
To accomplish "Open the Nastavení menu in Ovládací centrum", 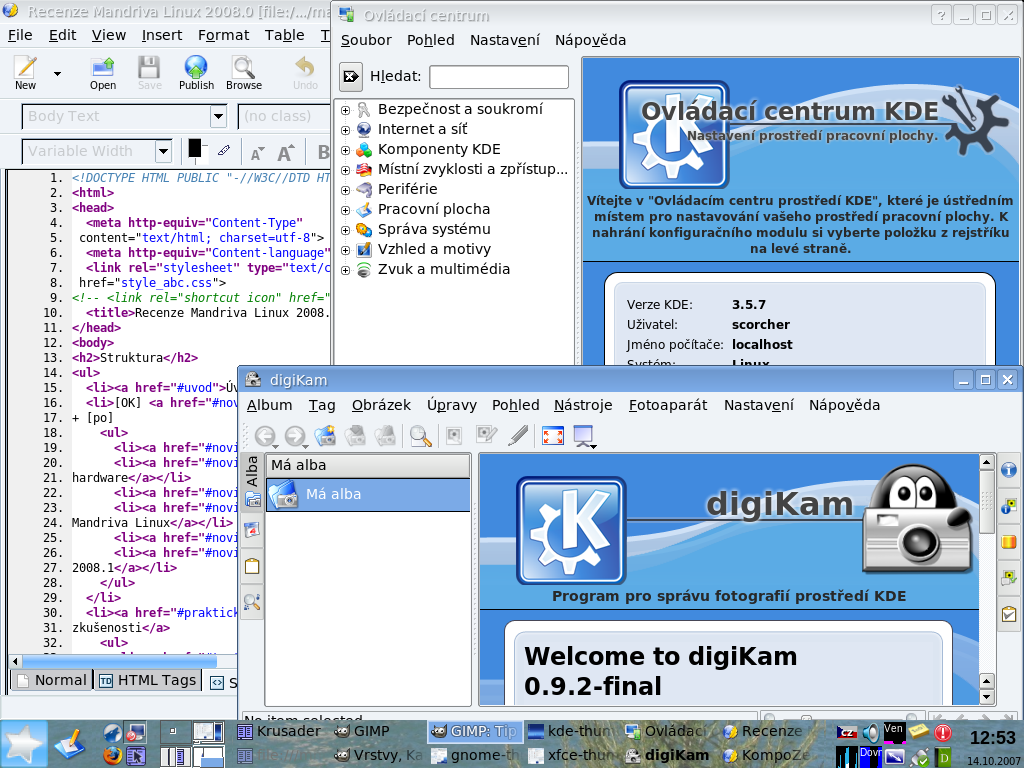I will [505, 40].
